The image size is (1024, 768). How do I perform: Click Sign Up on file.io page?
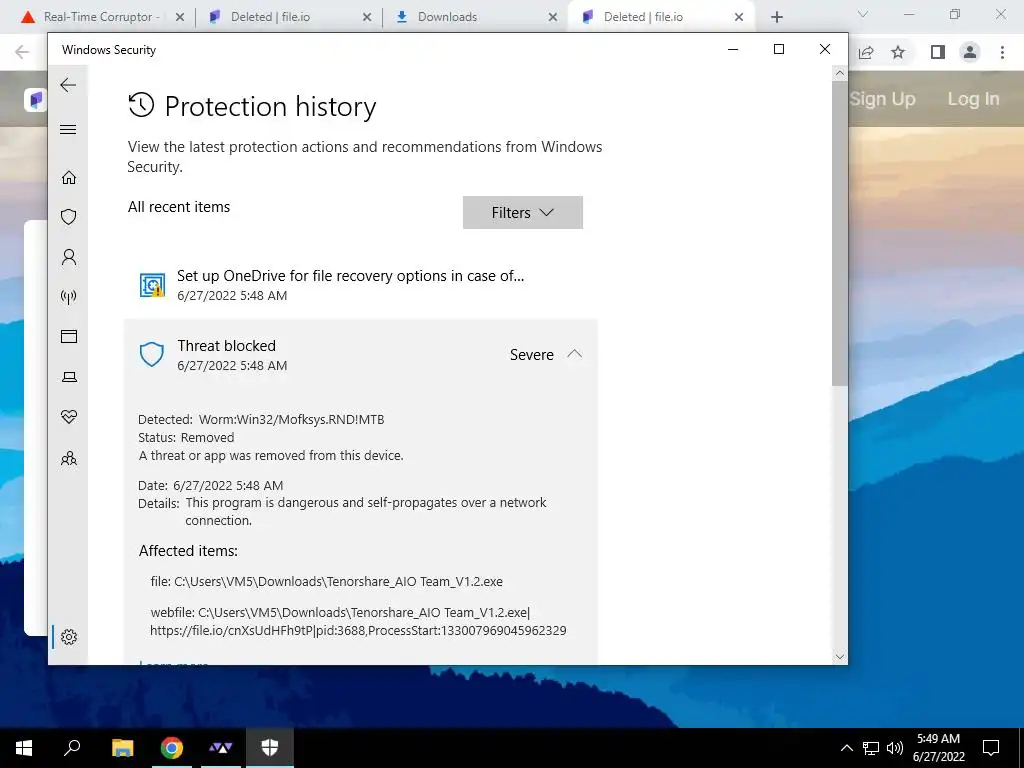(x=883, y=99)
